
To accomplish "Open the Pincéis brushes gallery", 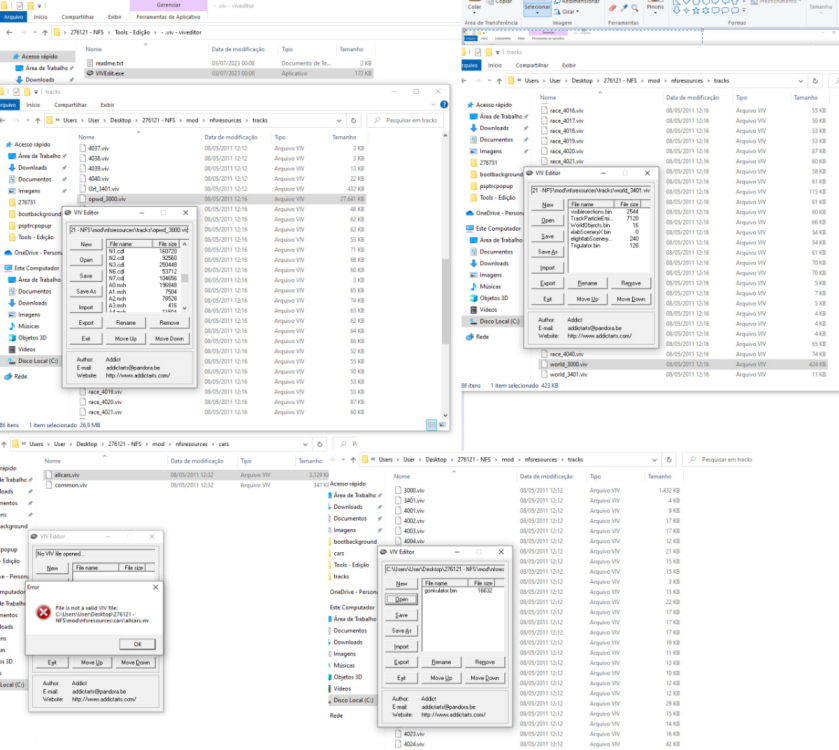I will tap(654, 8).
